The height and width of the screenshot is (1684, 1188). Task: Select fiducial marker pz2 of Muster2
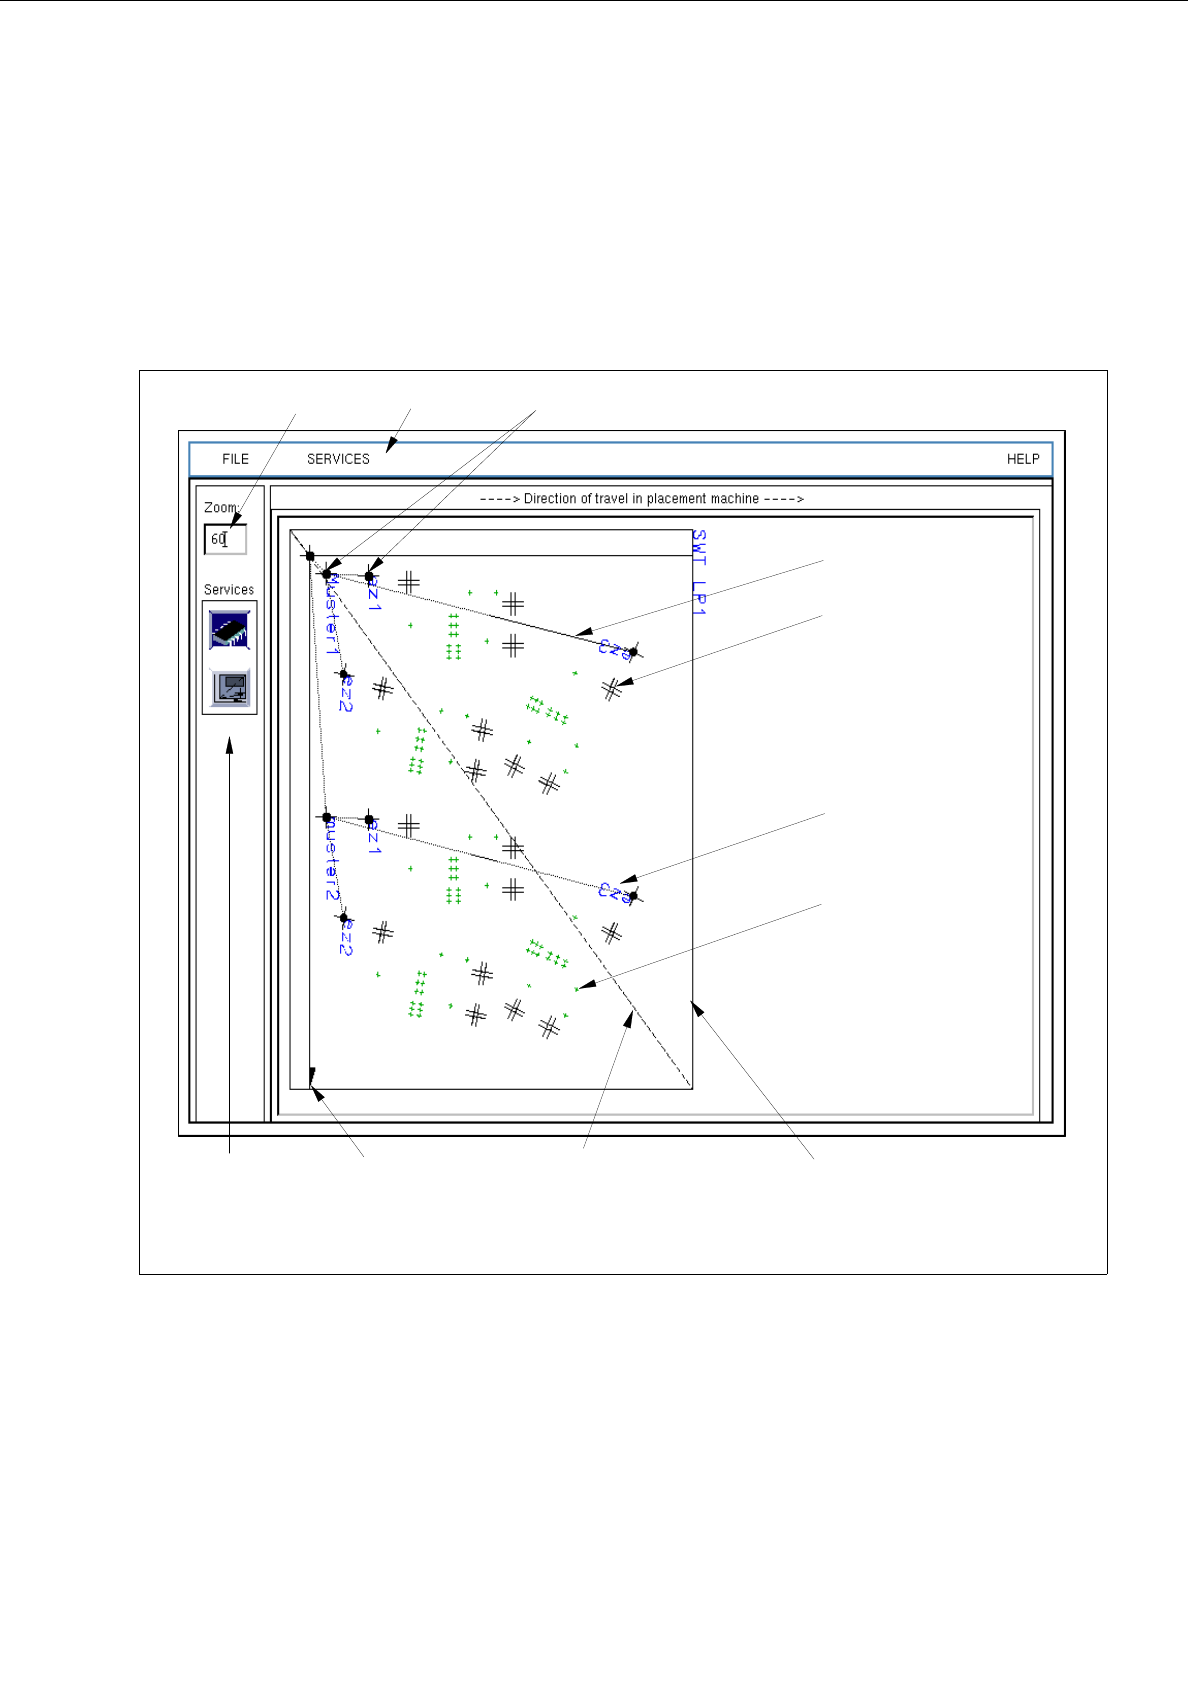[x=344, y=917]
